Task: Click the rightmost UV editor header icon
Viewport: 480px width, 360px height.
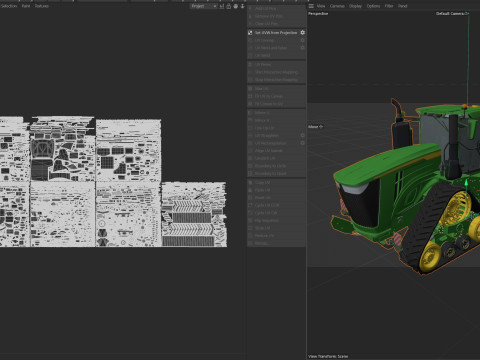Action: tap(242, 6)
